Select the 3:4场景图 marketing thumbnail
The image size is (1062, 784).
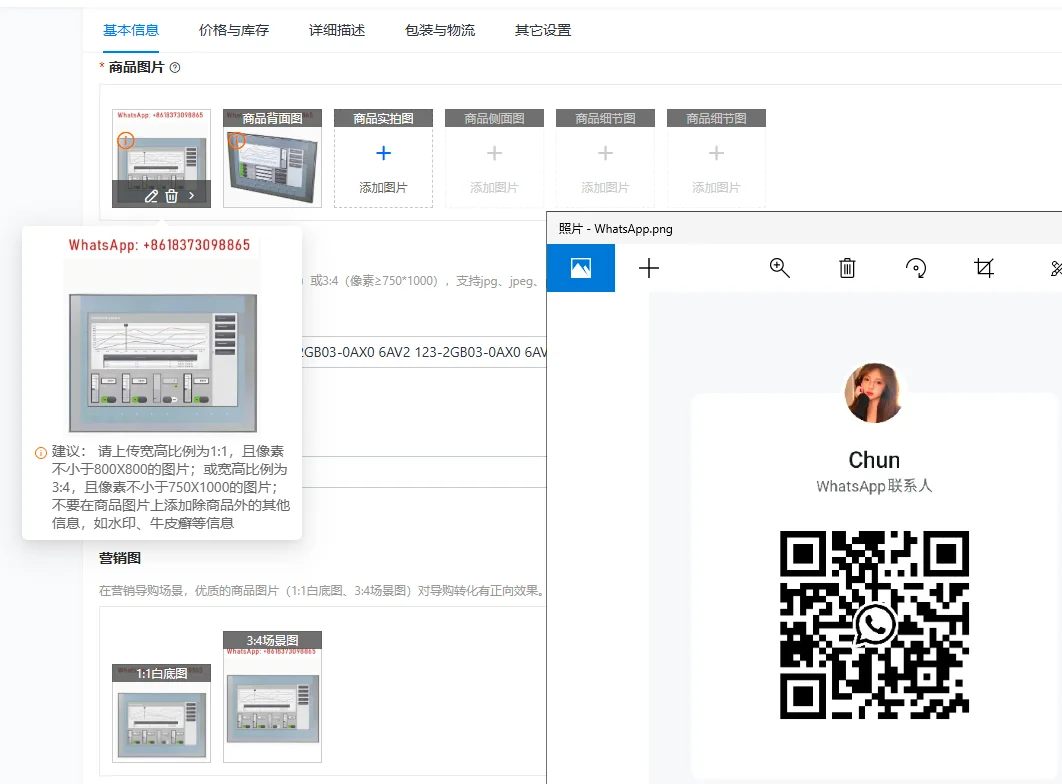pos(272,697)
